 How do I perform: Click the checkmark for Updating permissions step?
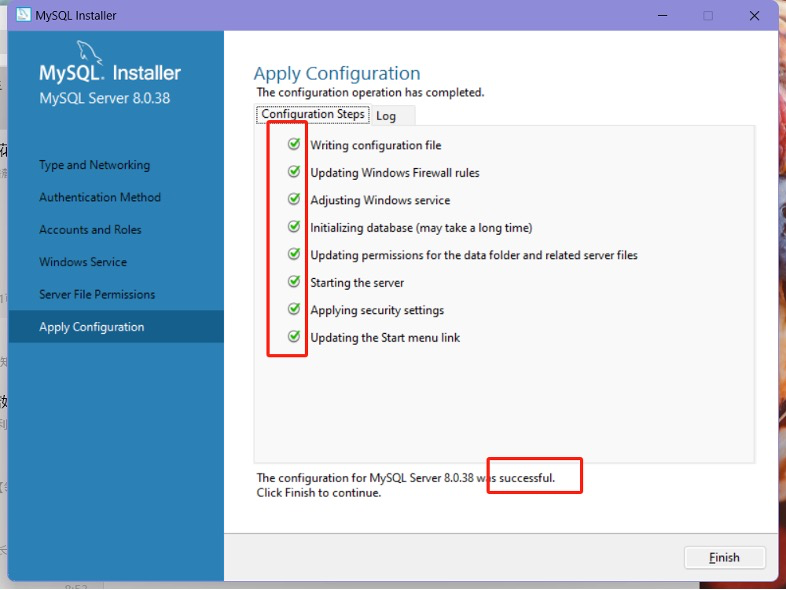pos(294,254)
